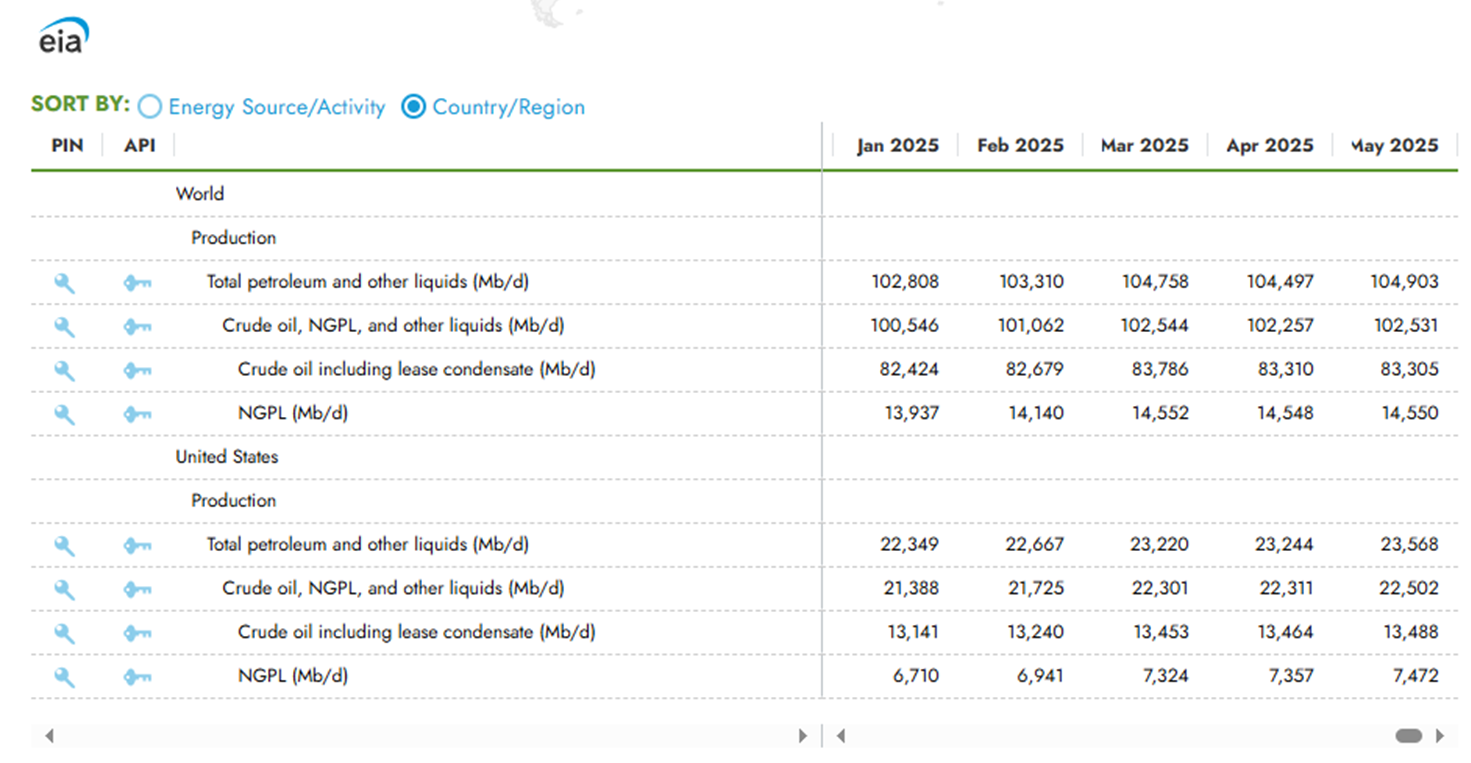Click left arrow of data pane scrollbar
1471x763 pixels.
841,736
